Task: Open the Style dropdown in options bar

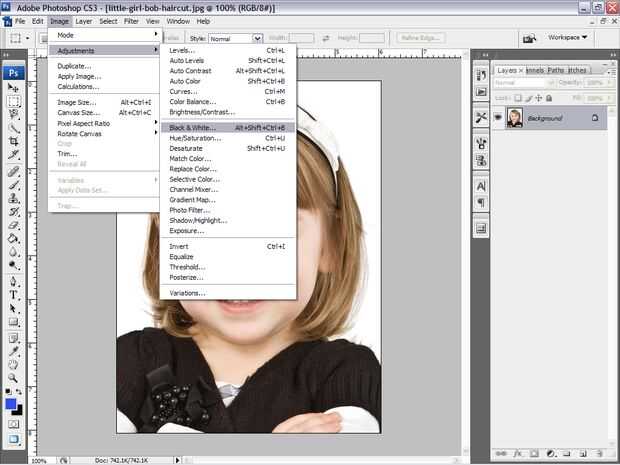Action: 257,38
